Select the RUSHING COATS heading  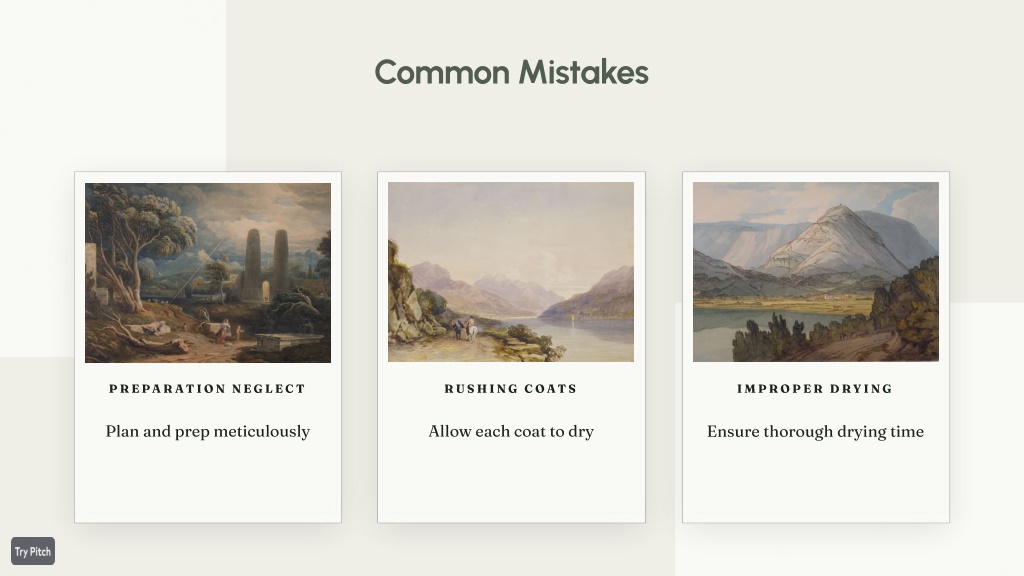[x=511, y=389]
